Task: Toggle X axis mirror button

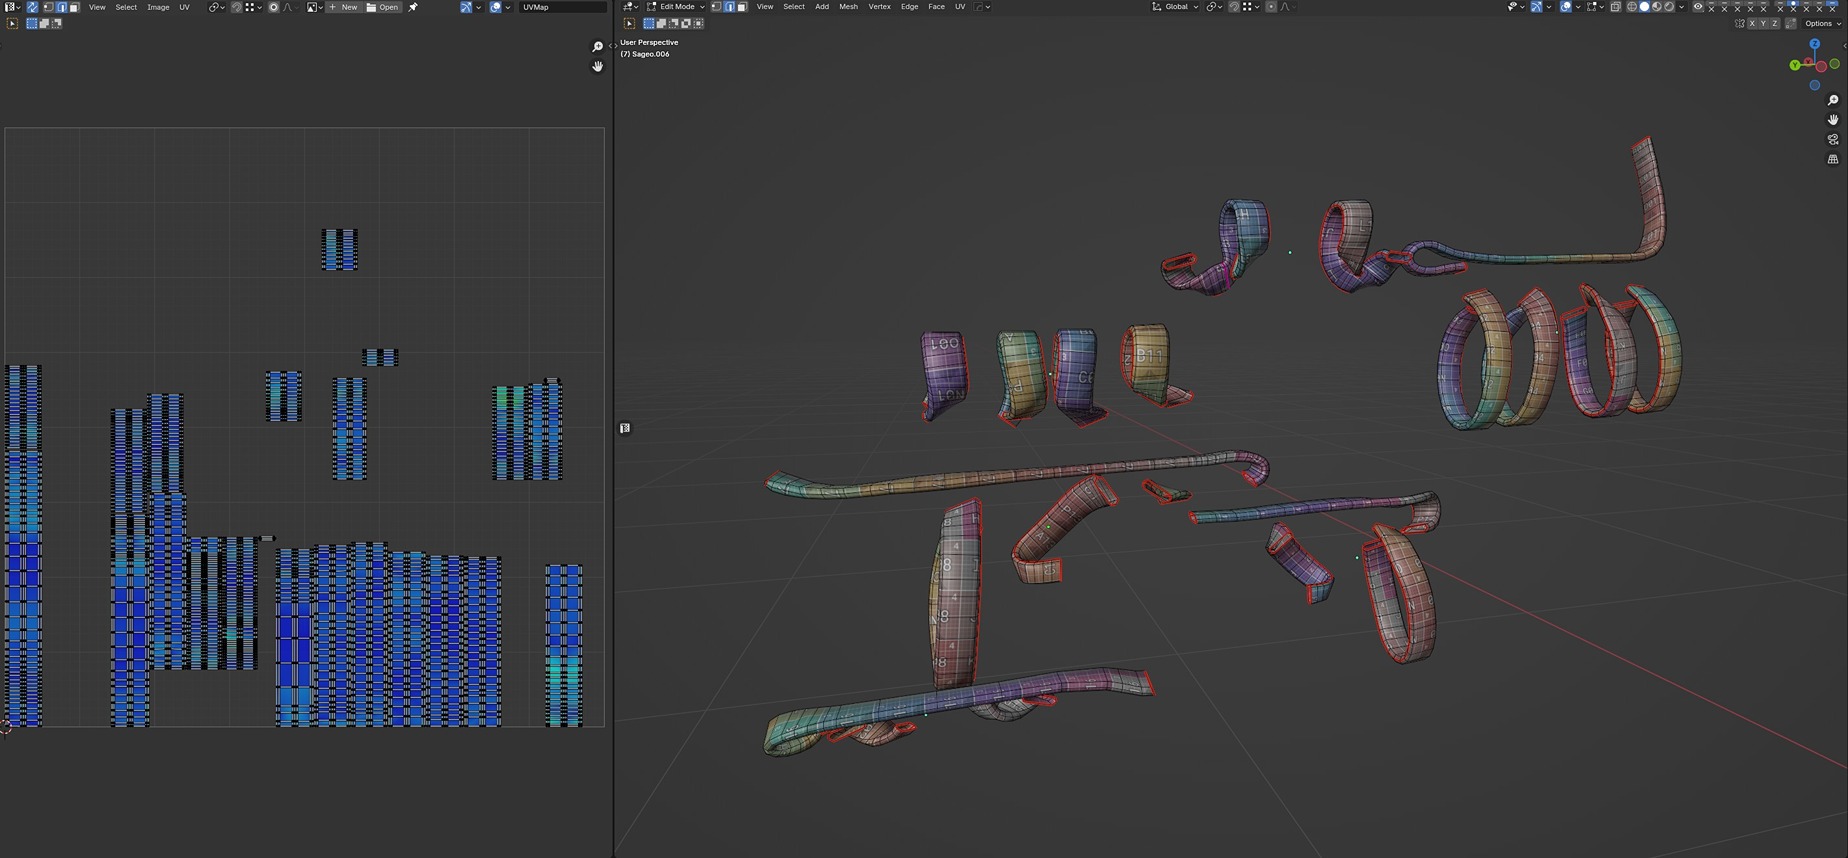Action: (x=1751, y=23)
